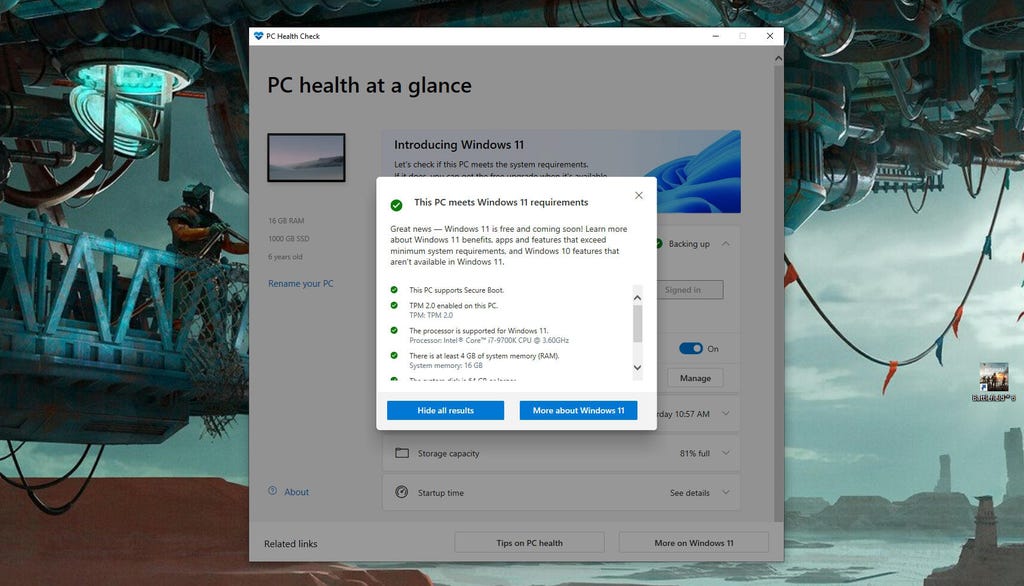Click green checkmark beside dialog title
The image size is (1024, 586).
click(397, 204)
